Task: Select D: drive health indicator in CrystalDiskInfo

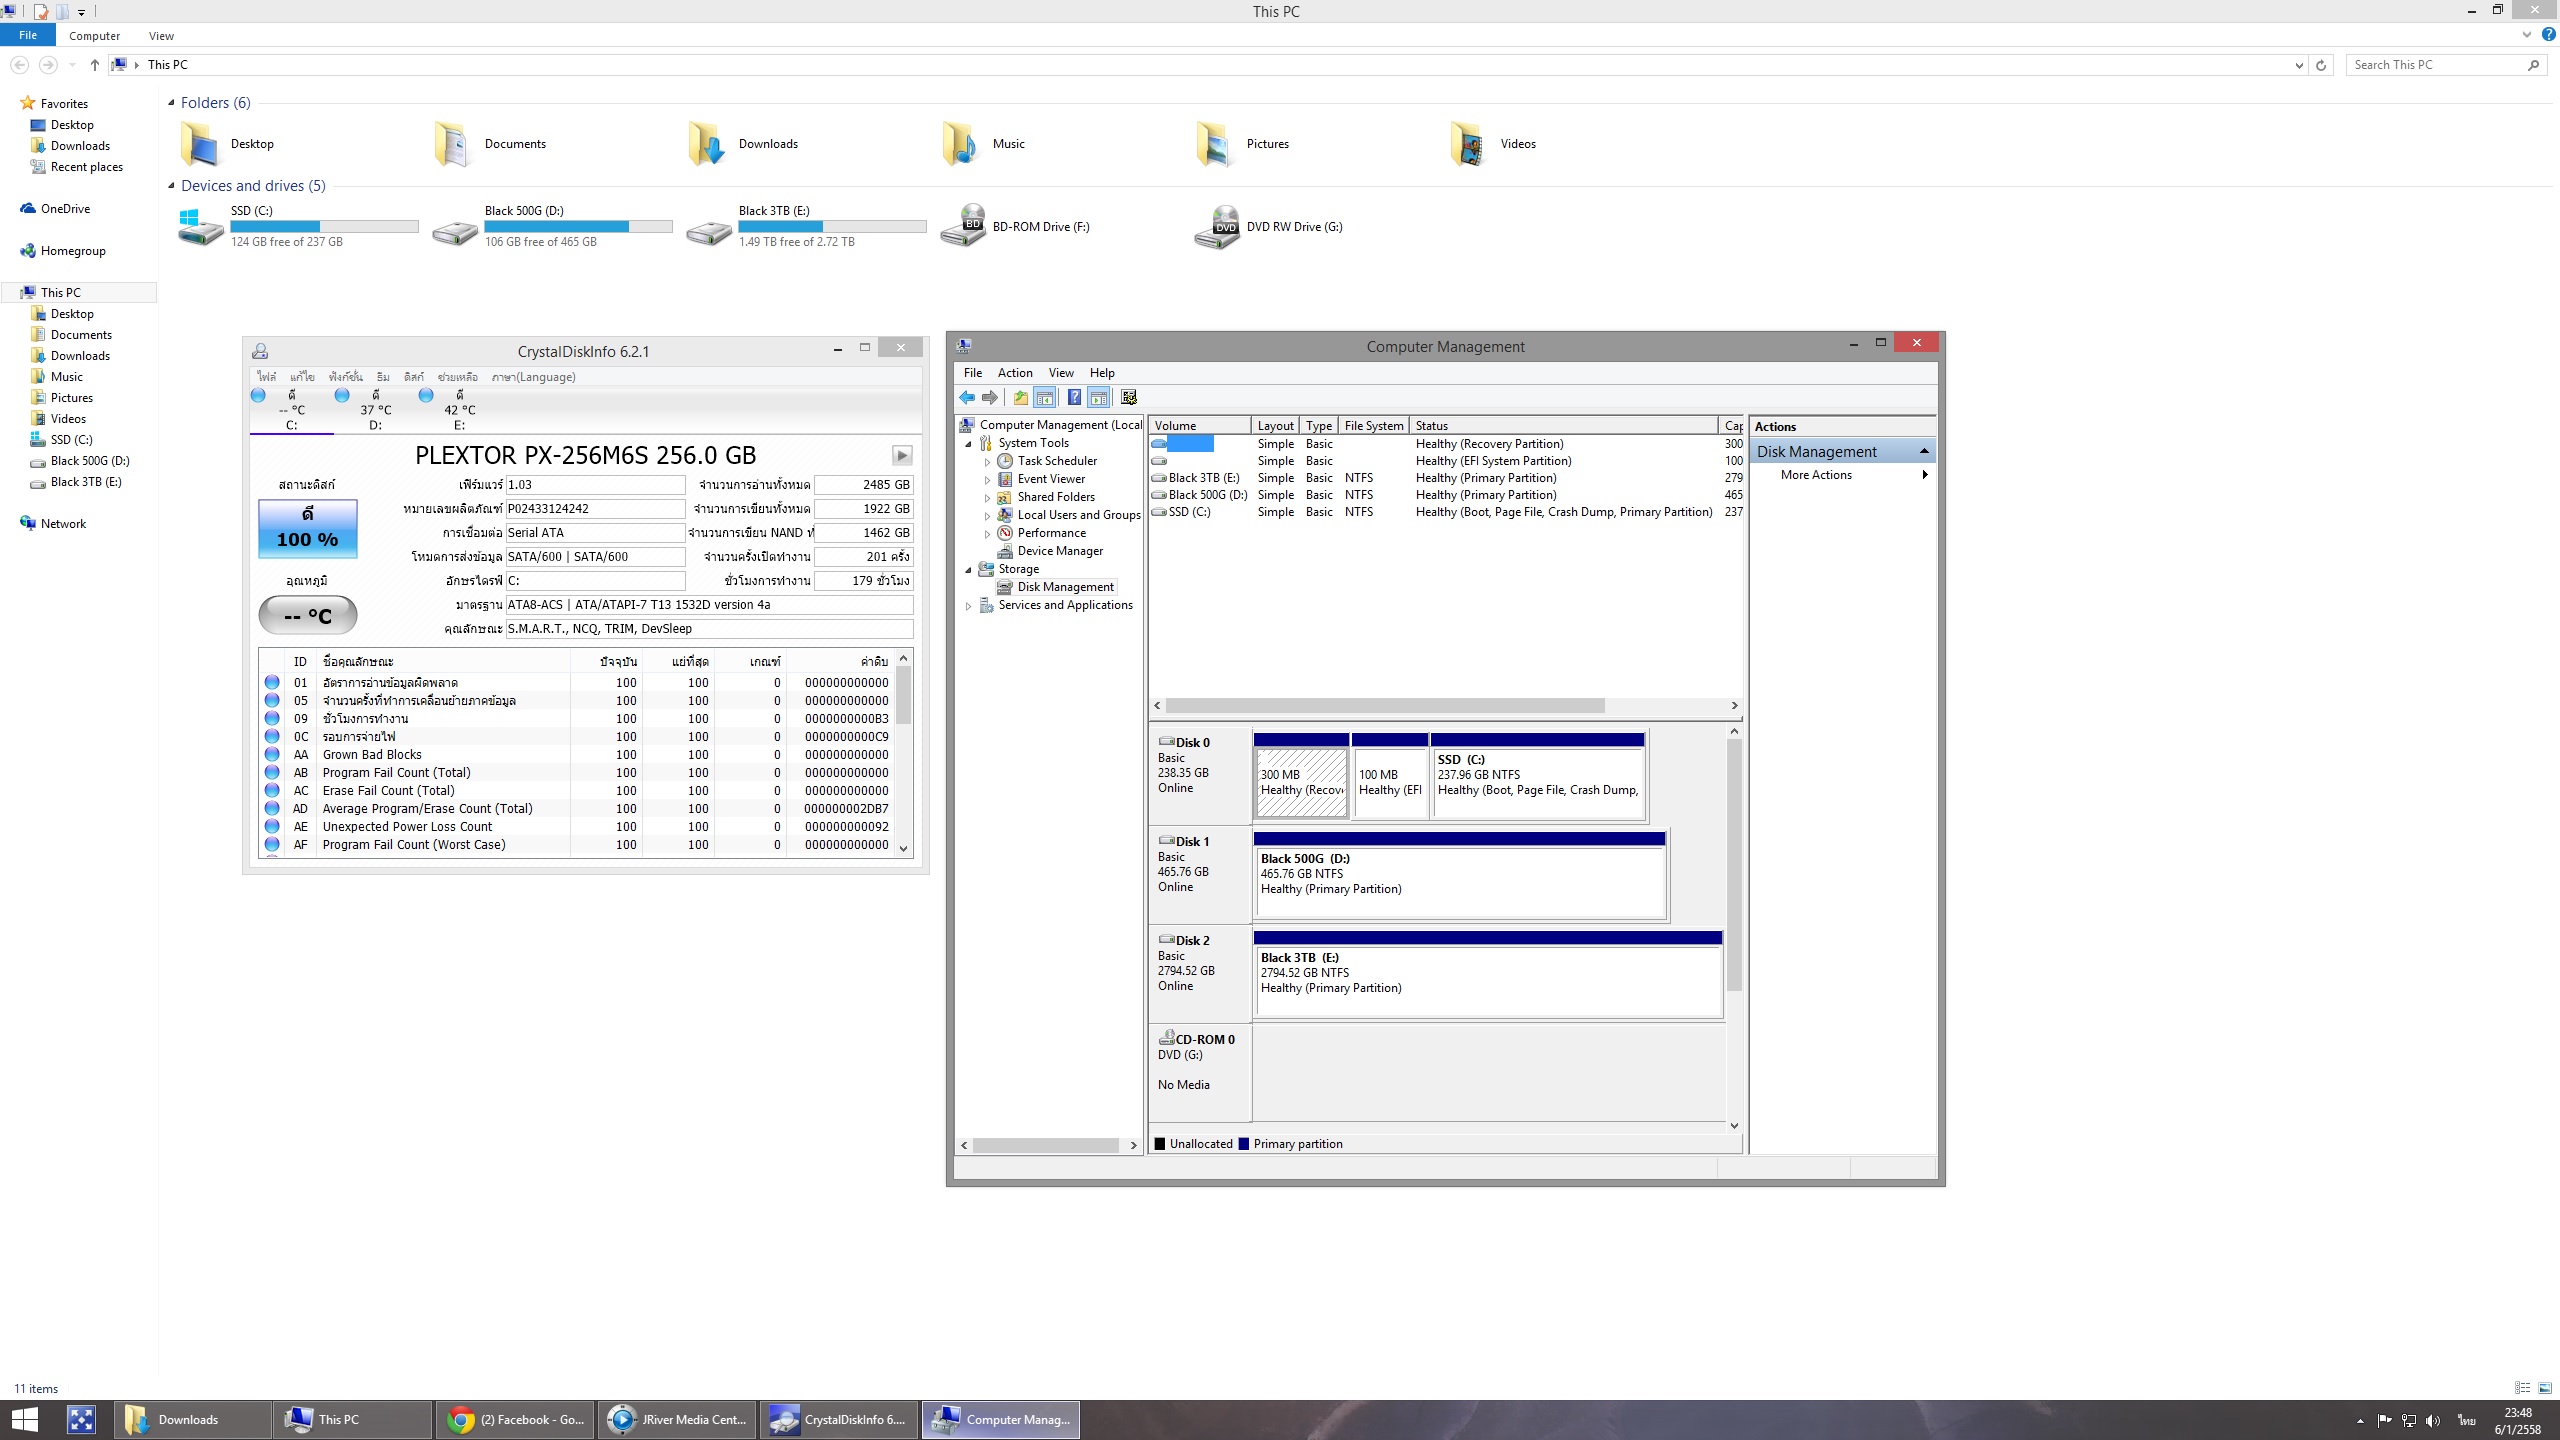Action: (x=343, y=396)
